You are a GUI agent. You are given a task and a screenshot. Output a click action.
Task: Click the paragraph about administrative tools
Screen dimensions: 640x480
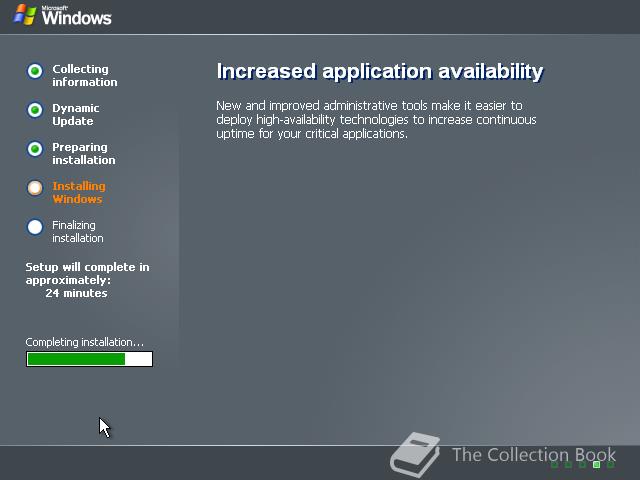(376, 120)
